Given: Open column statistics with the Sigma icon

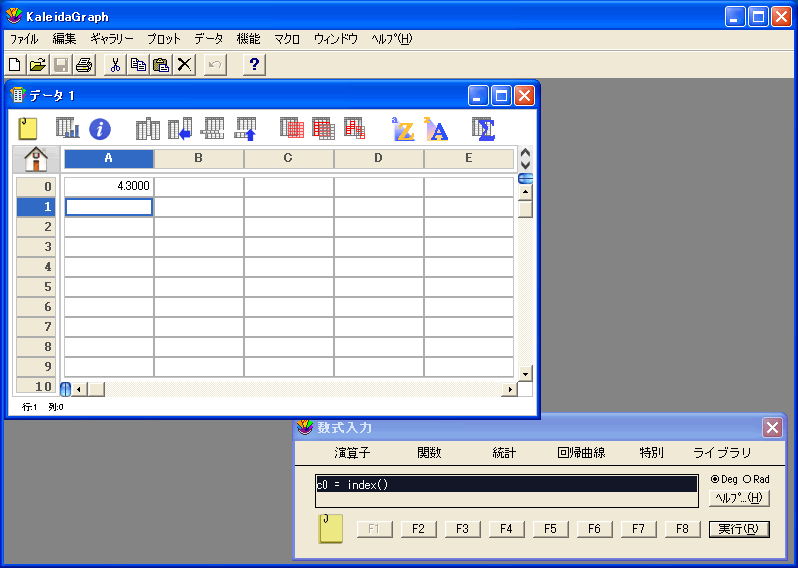Looking at the screenshot, I should pyautogui.click(x=483, y=129).
